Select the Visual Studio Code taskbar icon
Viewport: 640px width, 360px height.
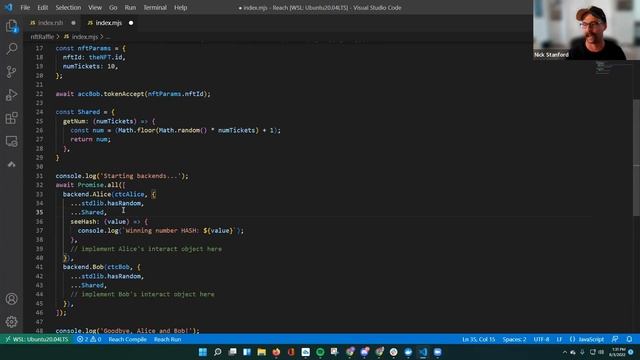[x=423, y=352]
